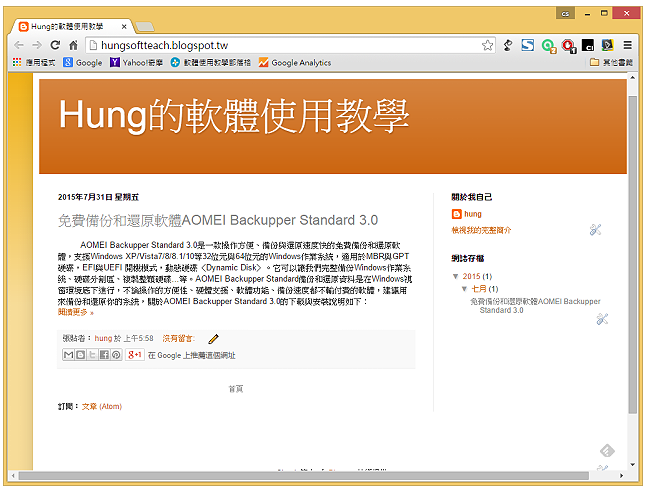
Task: Click the bottom-right wrench diamond icon
Action: [x=607, y=451]
